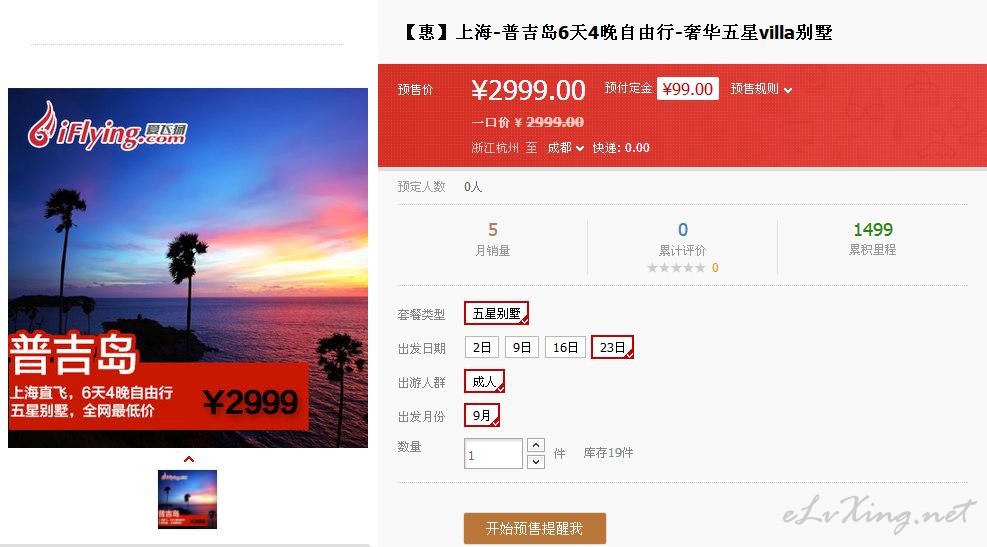Image resolution: width=987 pixels, height=547 pixels.
Task: Choose departure date 2日
Action: pyautogui.click(x=482, y=347)
